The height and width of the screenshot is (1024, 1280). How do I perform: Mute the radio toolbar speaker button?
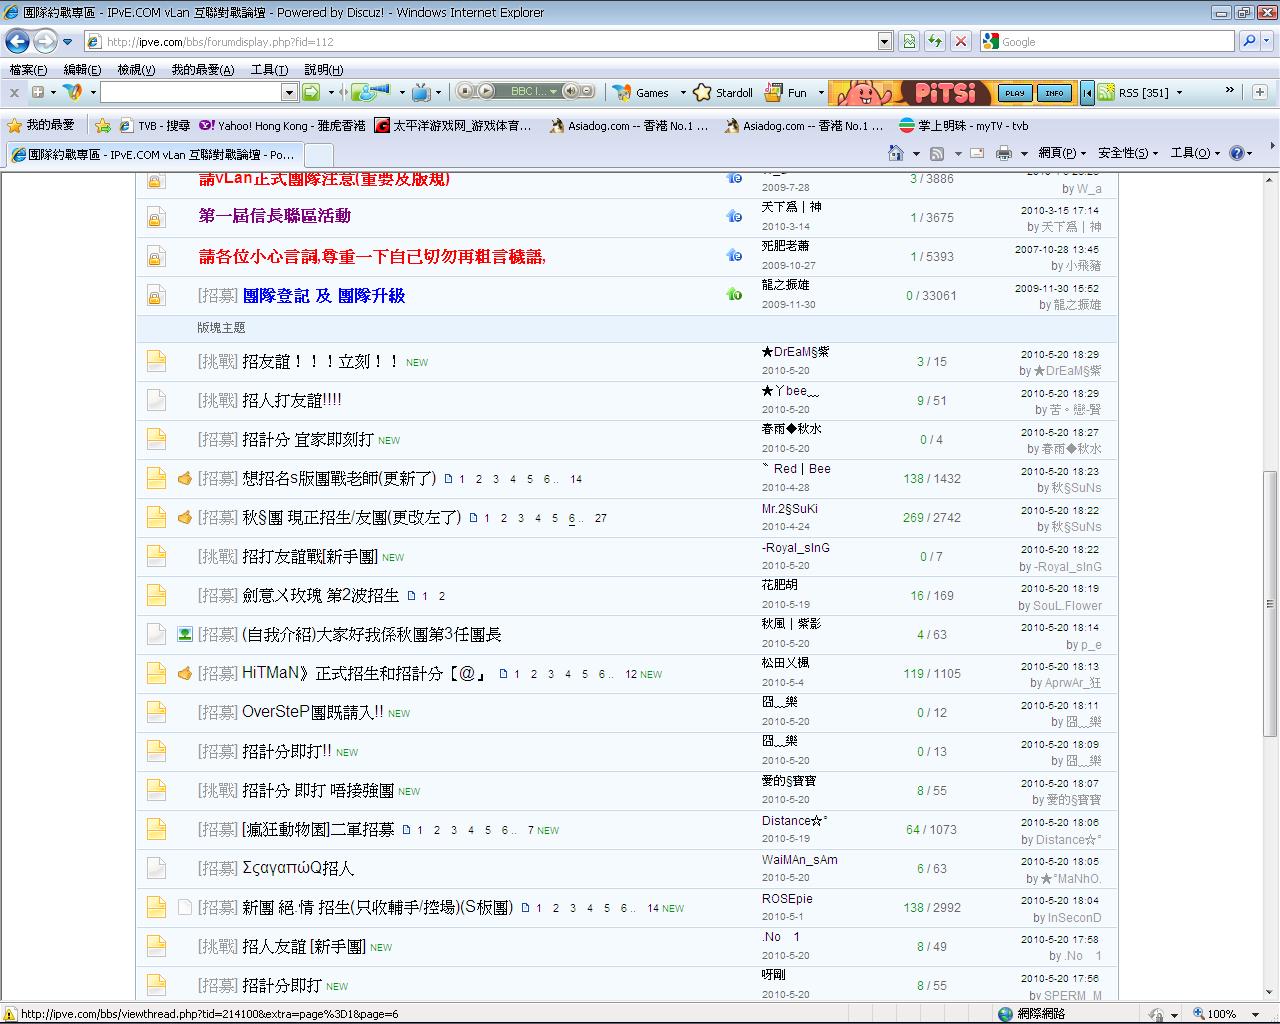tap(571, 92)
